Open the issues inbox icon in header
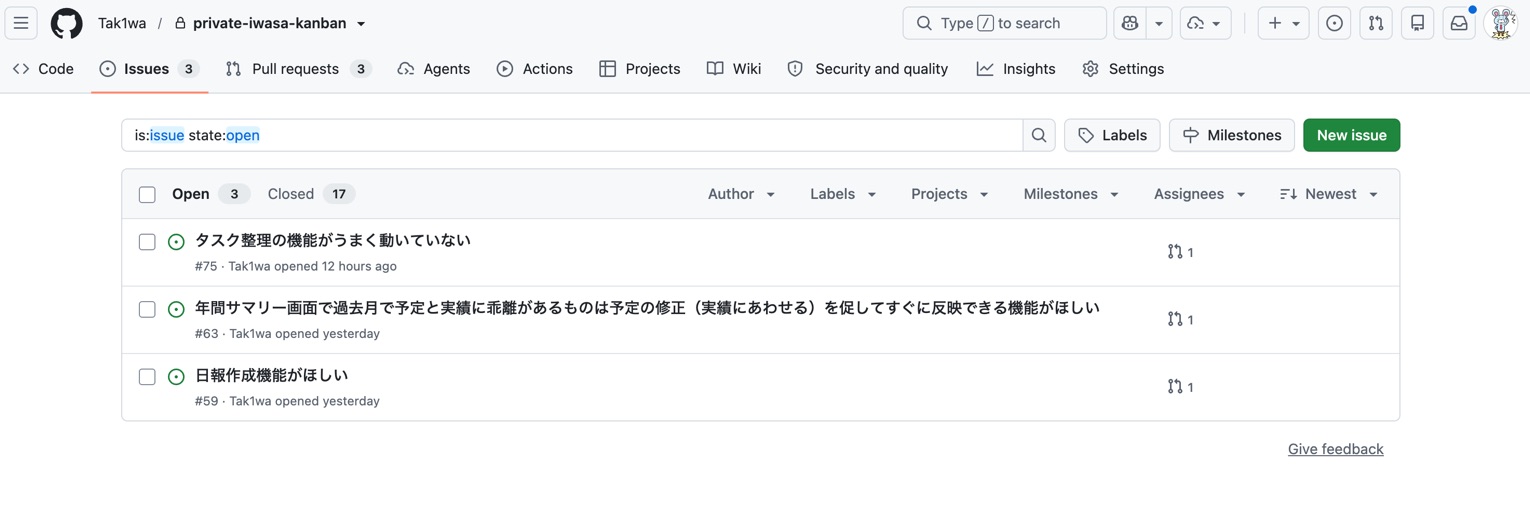The height and width of the screenshot is (513, 1530). [x=1334, y=23]
